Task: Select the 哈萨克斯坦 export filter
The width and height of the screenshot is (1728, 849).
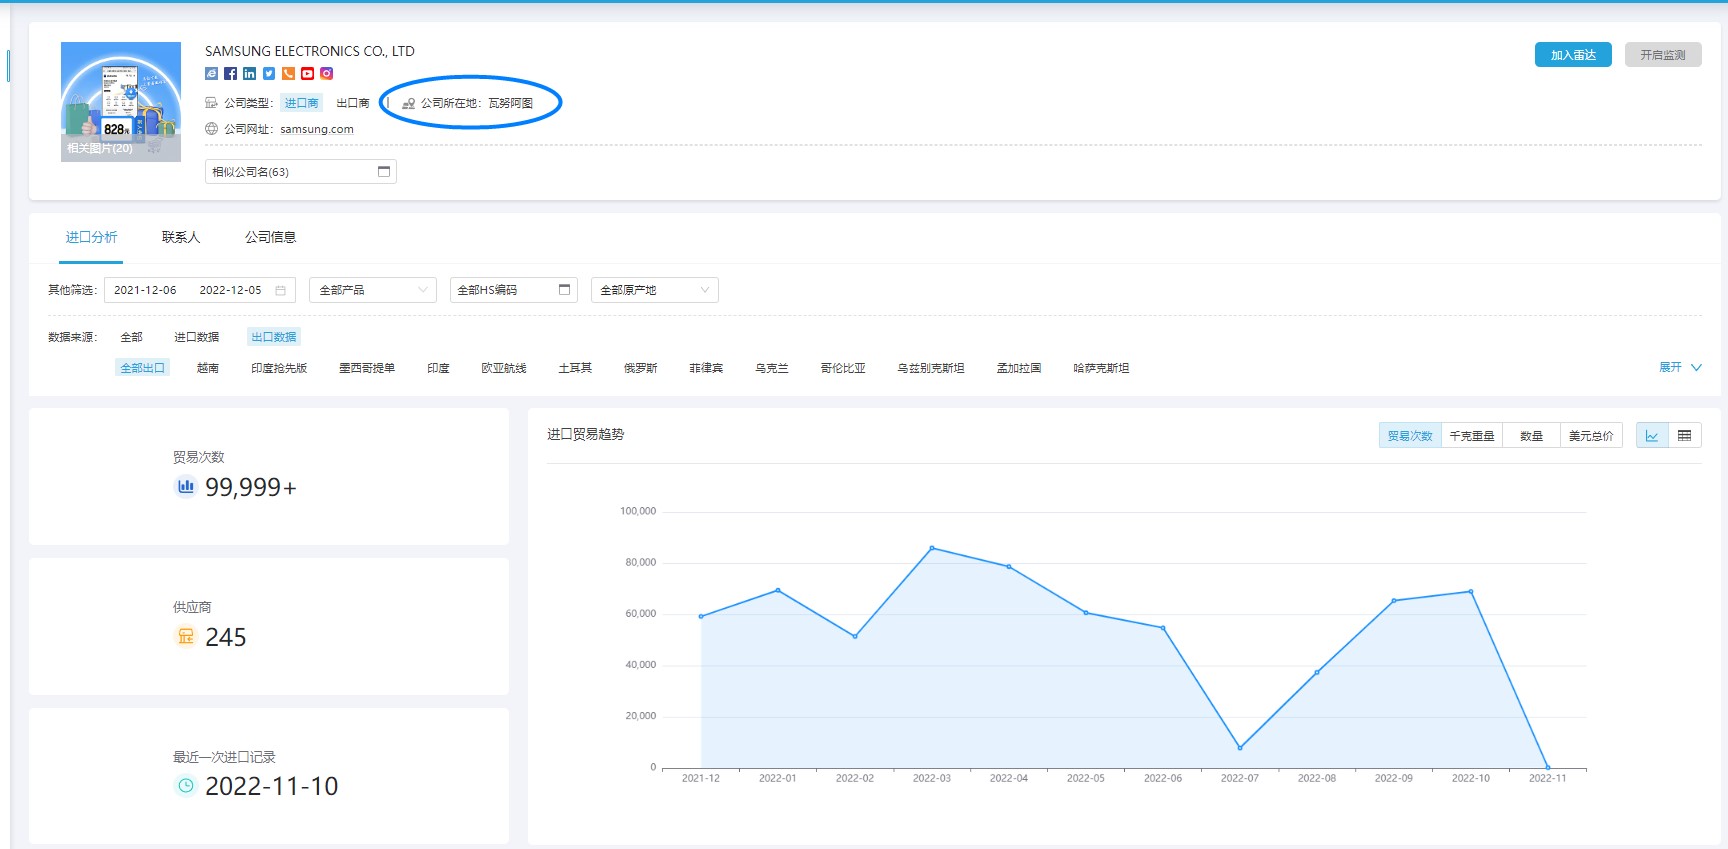Action: point(1101,368)
